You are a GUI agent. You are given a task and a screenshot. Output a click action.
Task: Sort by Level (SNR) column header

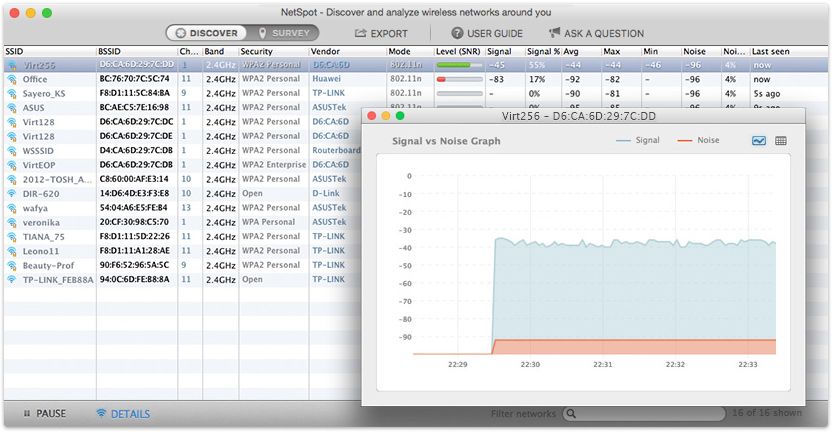click(x=458, y=51)
